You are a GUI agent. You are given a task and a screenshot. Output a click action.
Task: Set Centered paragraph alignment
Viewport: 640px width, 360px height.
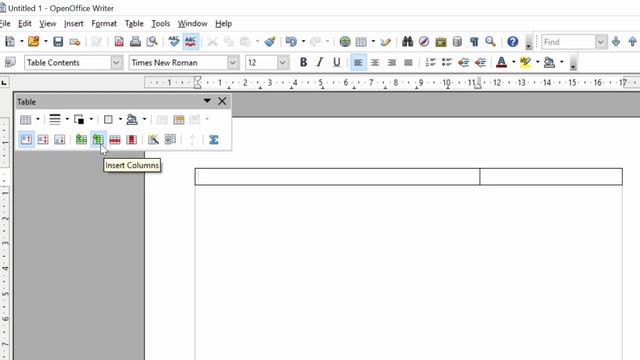tap(375, 62)
